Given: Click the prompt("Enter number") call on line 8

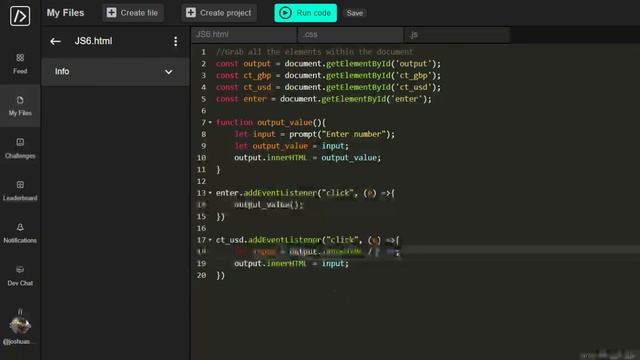Looking at the screenshot, I should [x=340, y=134].
